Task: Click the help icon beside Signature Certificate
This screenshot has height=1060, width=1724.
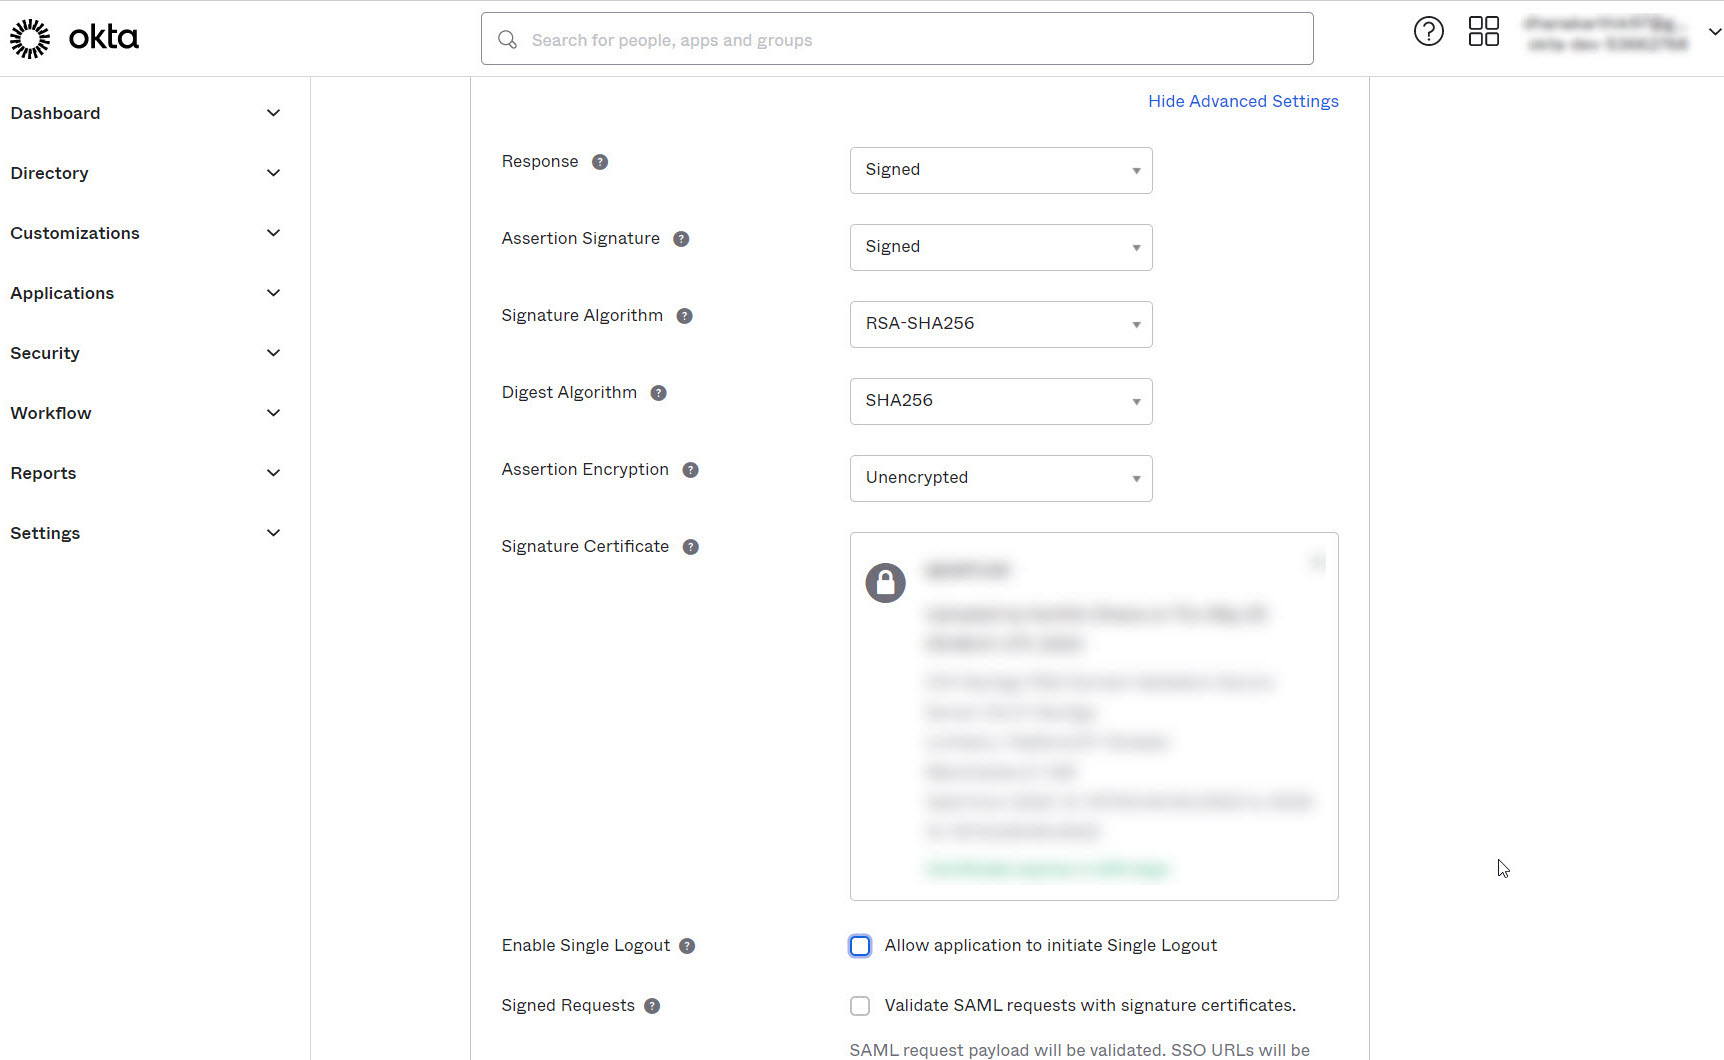Action: point(690,546)
